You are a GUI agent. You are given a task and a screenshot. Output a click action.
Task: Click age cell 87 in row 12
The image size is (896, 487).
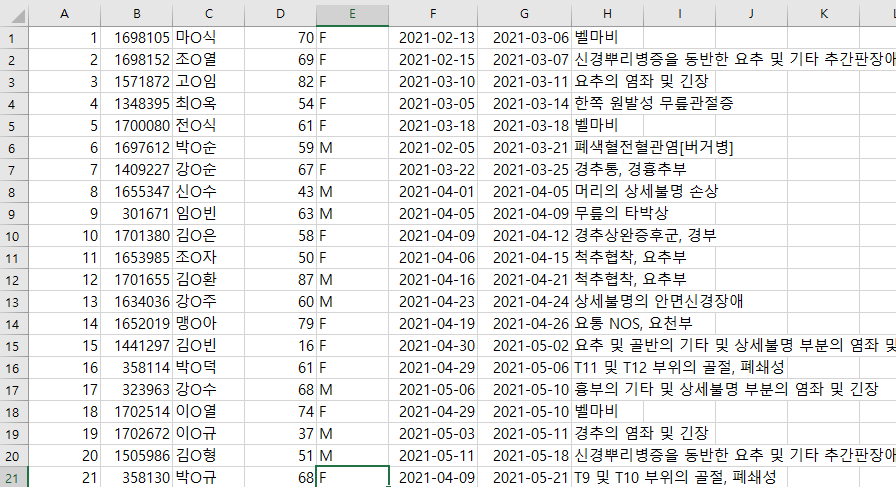point(280,280)
